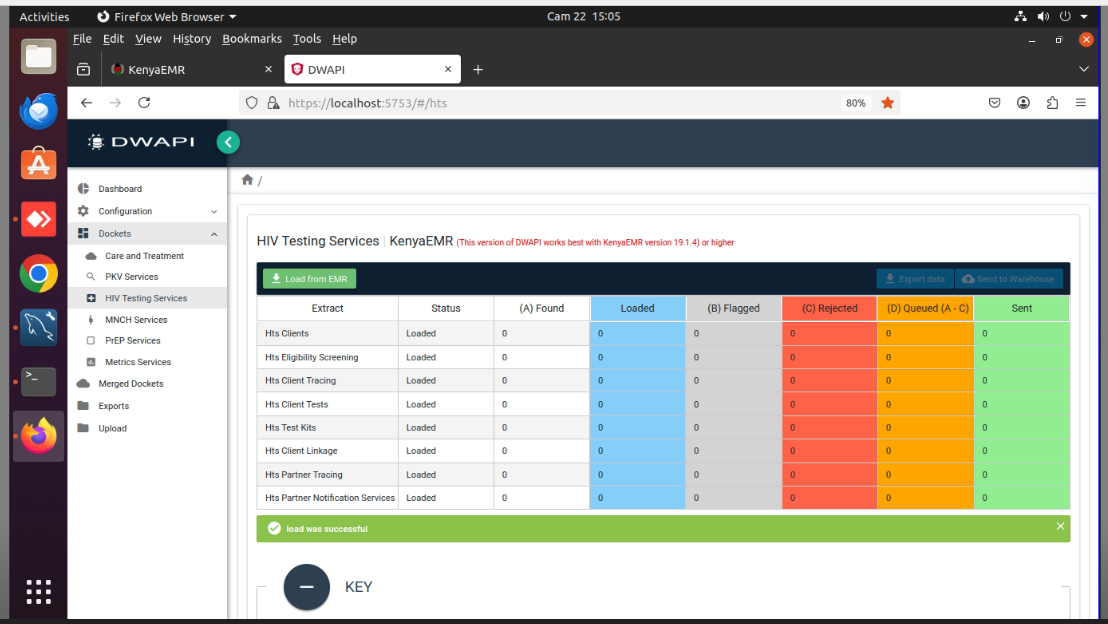Open MNCH Services docket
Viewport: 1108px width, 624px height.
[136, 320]
